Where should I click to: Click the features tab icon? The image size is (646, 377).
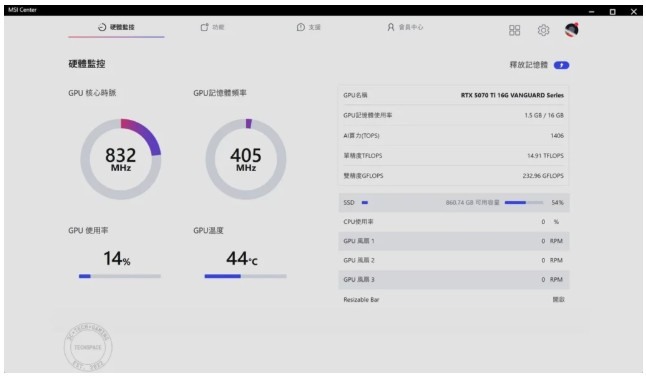point(204,27)
